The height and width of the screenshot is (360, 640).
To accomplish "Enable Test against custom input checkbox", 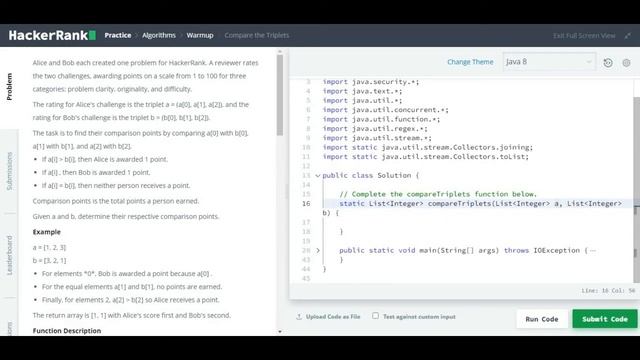I will [x=376, y=316].
